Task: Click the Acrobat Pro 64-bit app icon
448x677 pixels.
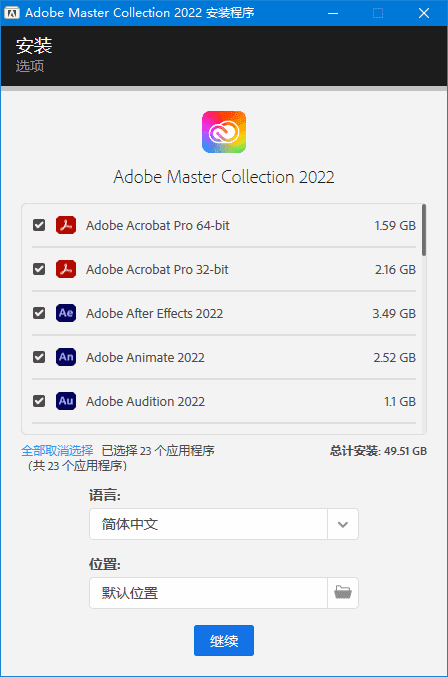Action: click(66, 225)
